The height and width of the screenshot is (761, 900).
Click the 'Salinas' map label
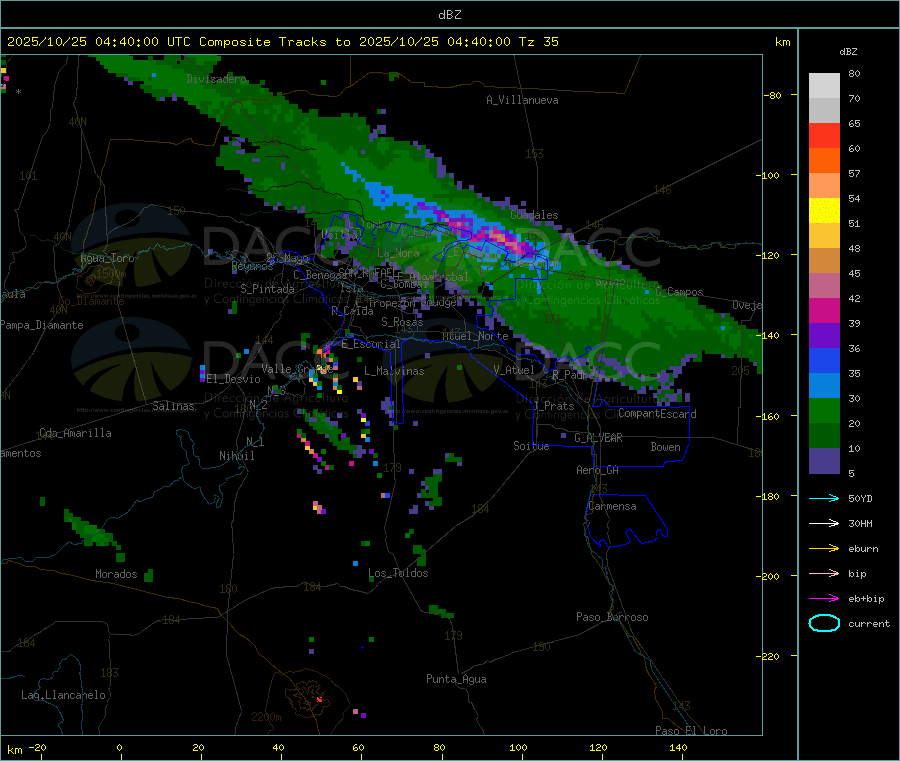[173, 406]
